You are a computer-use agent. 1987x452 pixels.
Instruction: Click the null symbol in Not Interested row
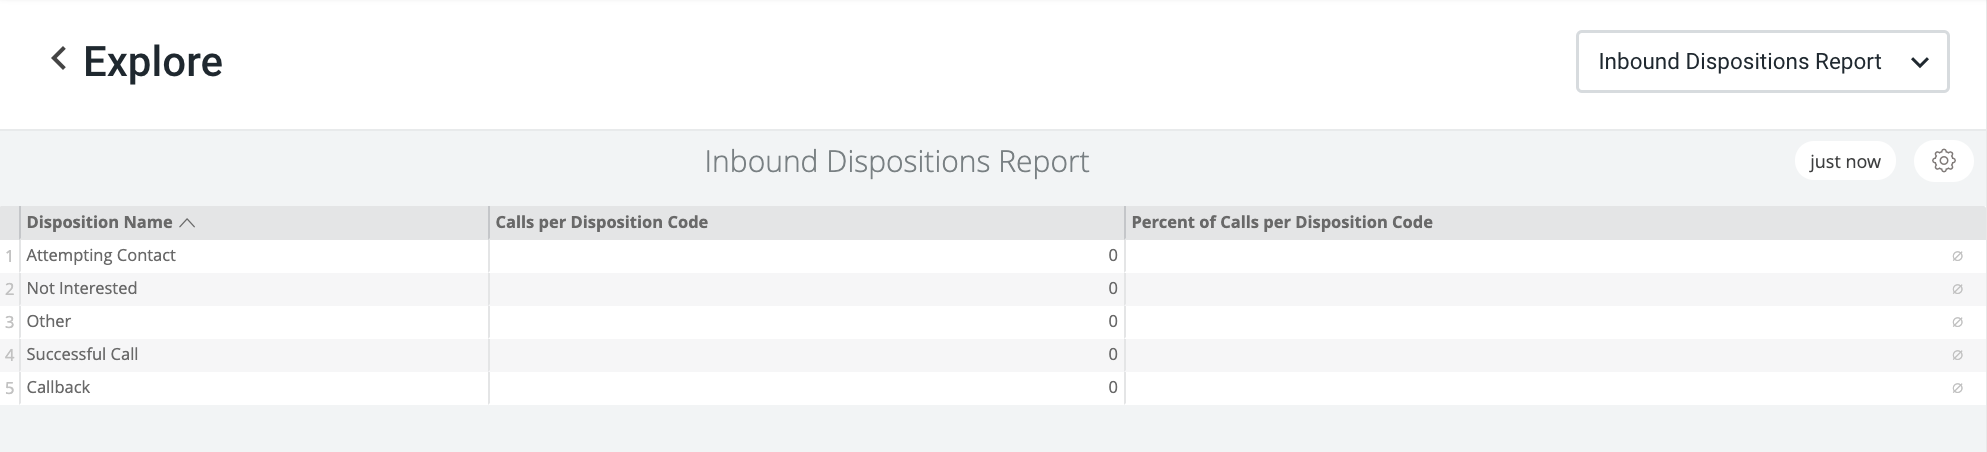coord(1957,289)
